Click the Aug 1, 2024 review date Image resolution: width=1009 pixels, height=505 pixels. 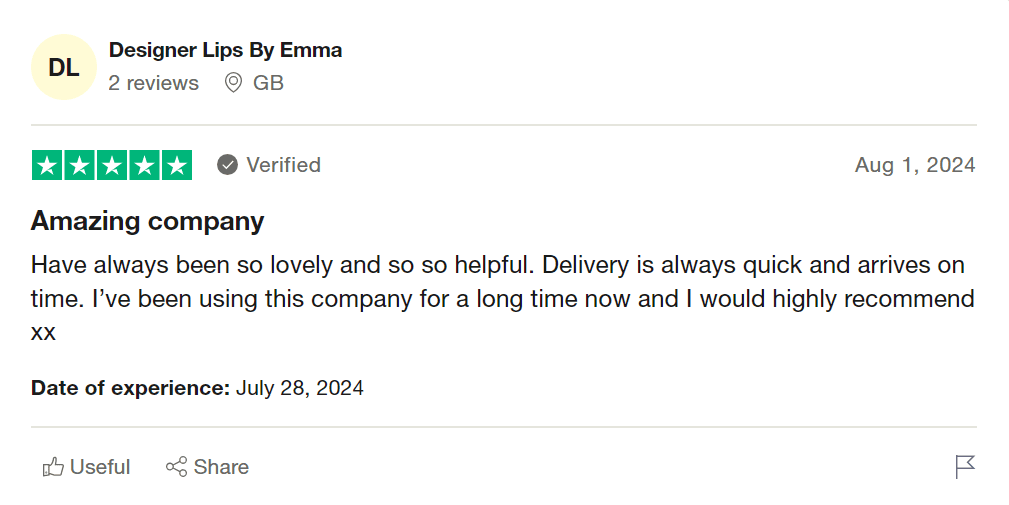point(914,165)
